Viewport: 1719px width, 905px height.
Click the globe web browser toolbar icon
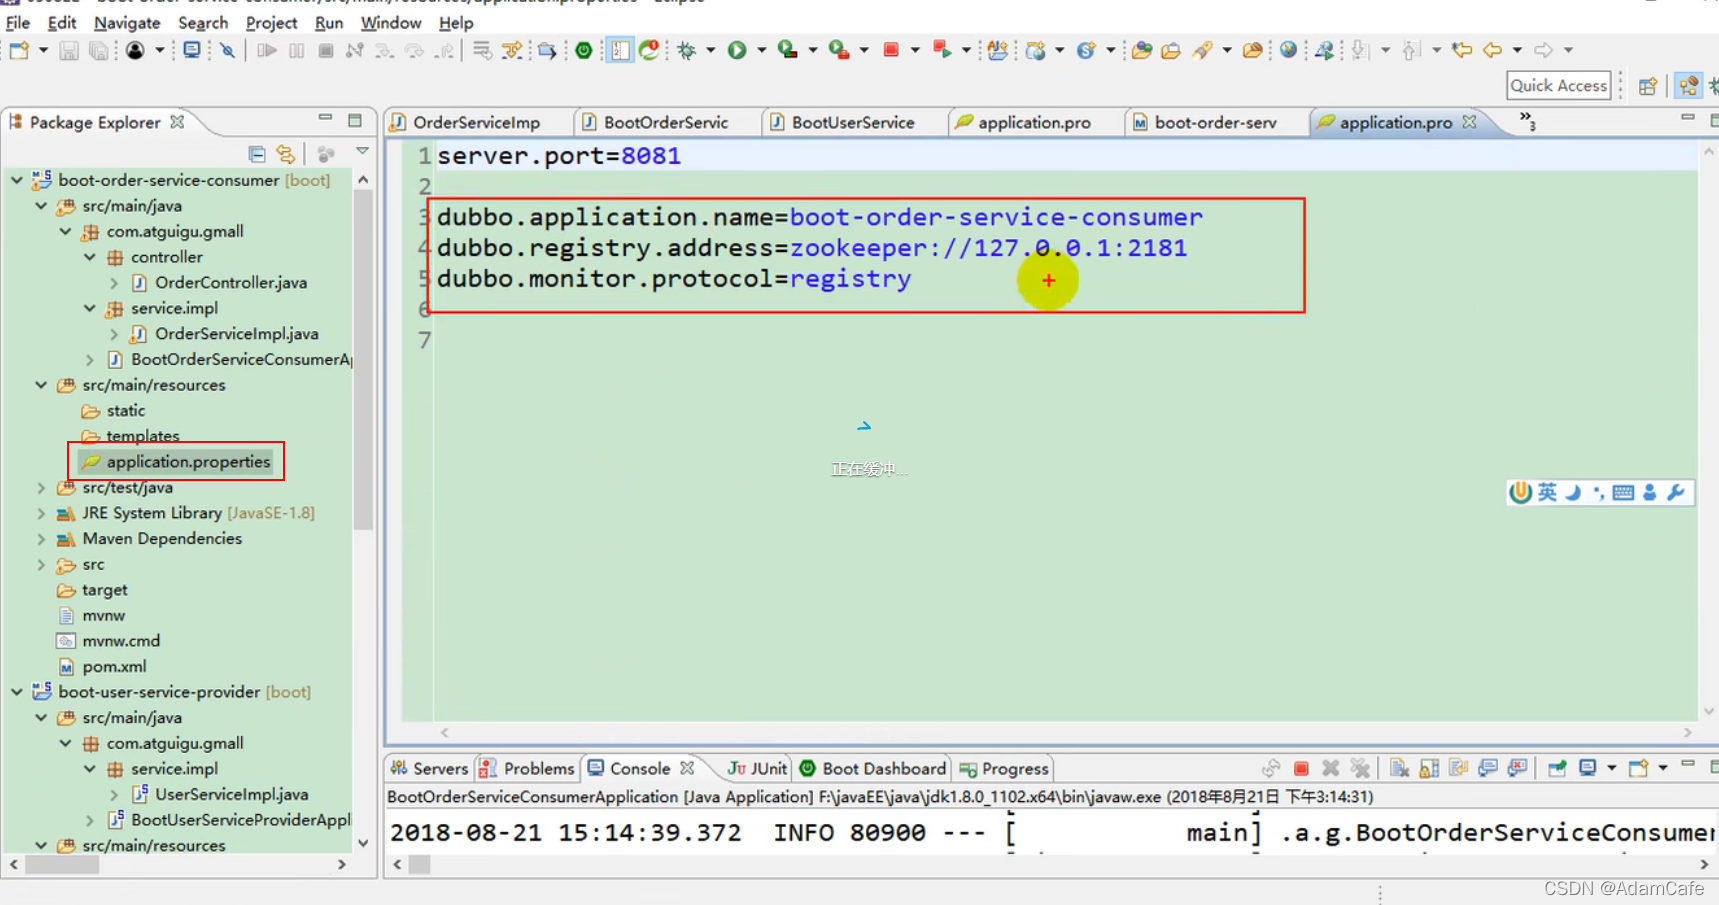pyautogui.click(x=1289, y=50)
